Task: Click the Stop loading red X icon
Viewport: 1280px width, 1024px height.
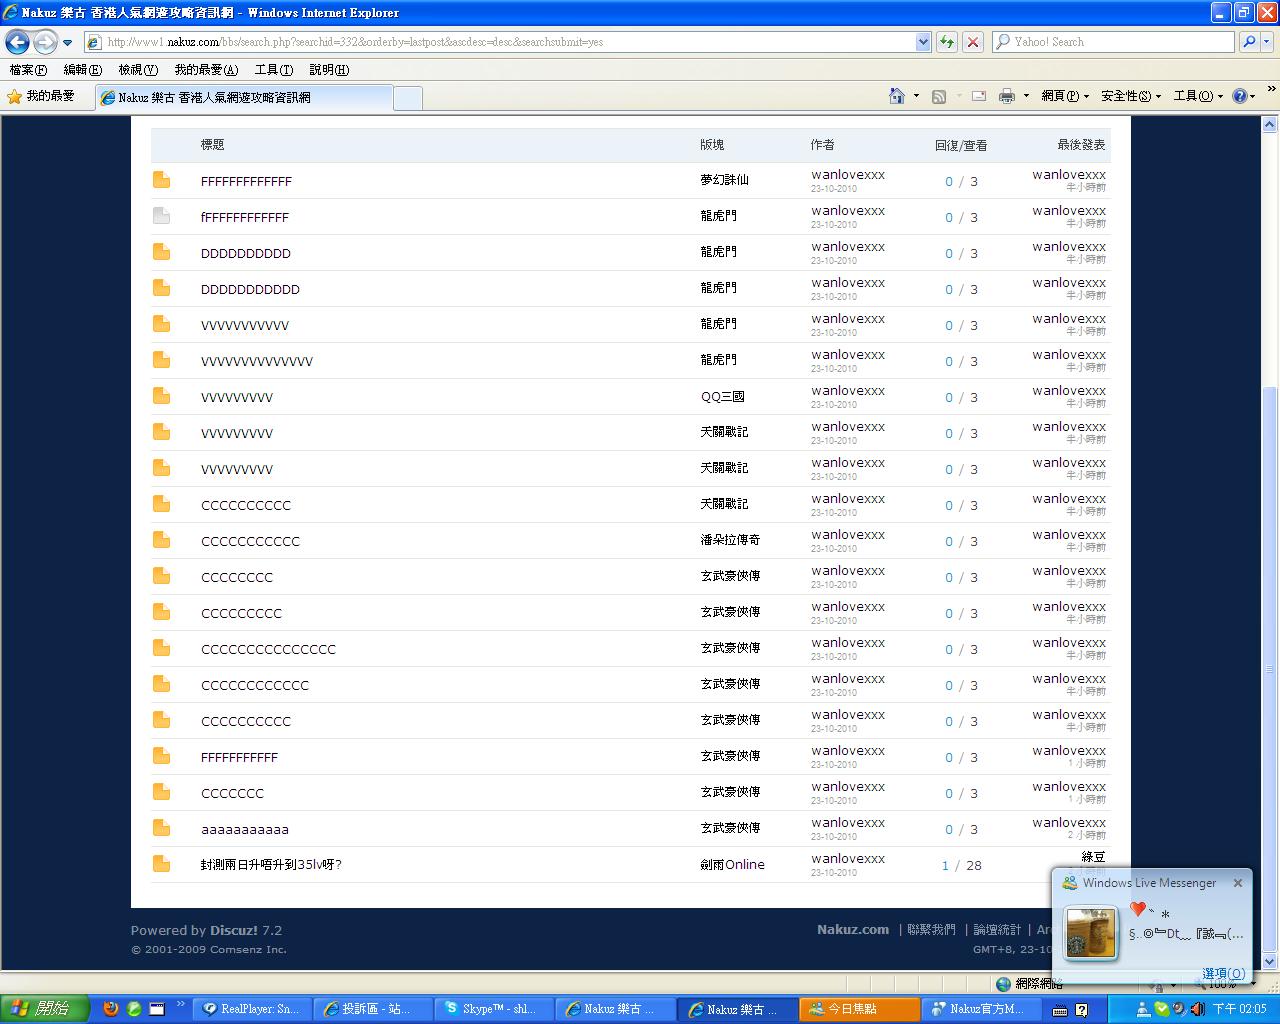Action: [x=972, y=42]
